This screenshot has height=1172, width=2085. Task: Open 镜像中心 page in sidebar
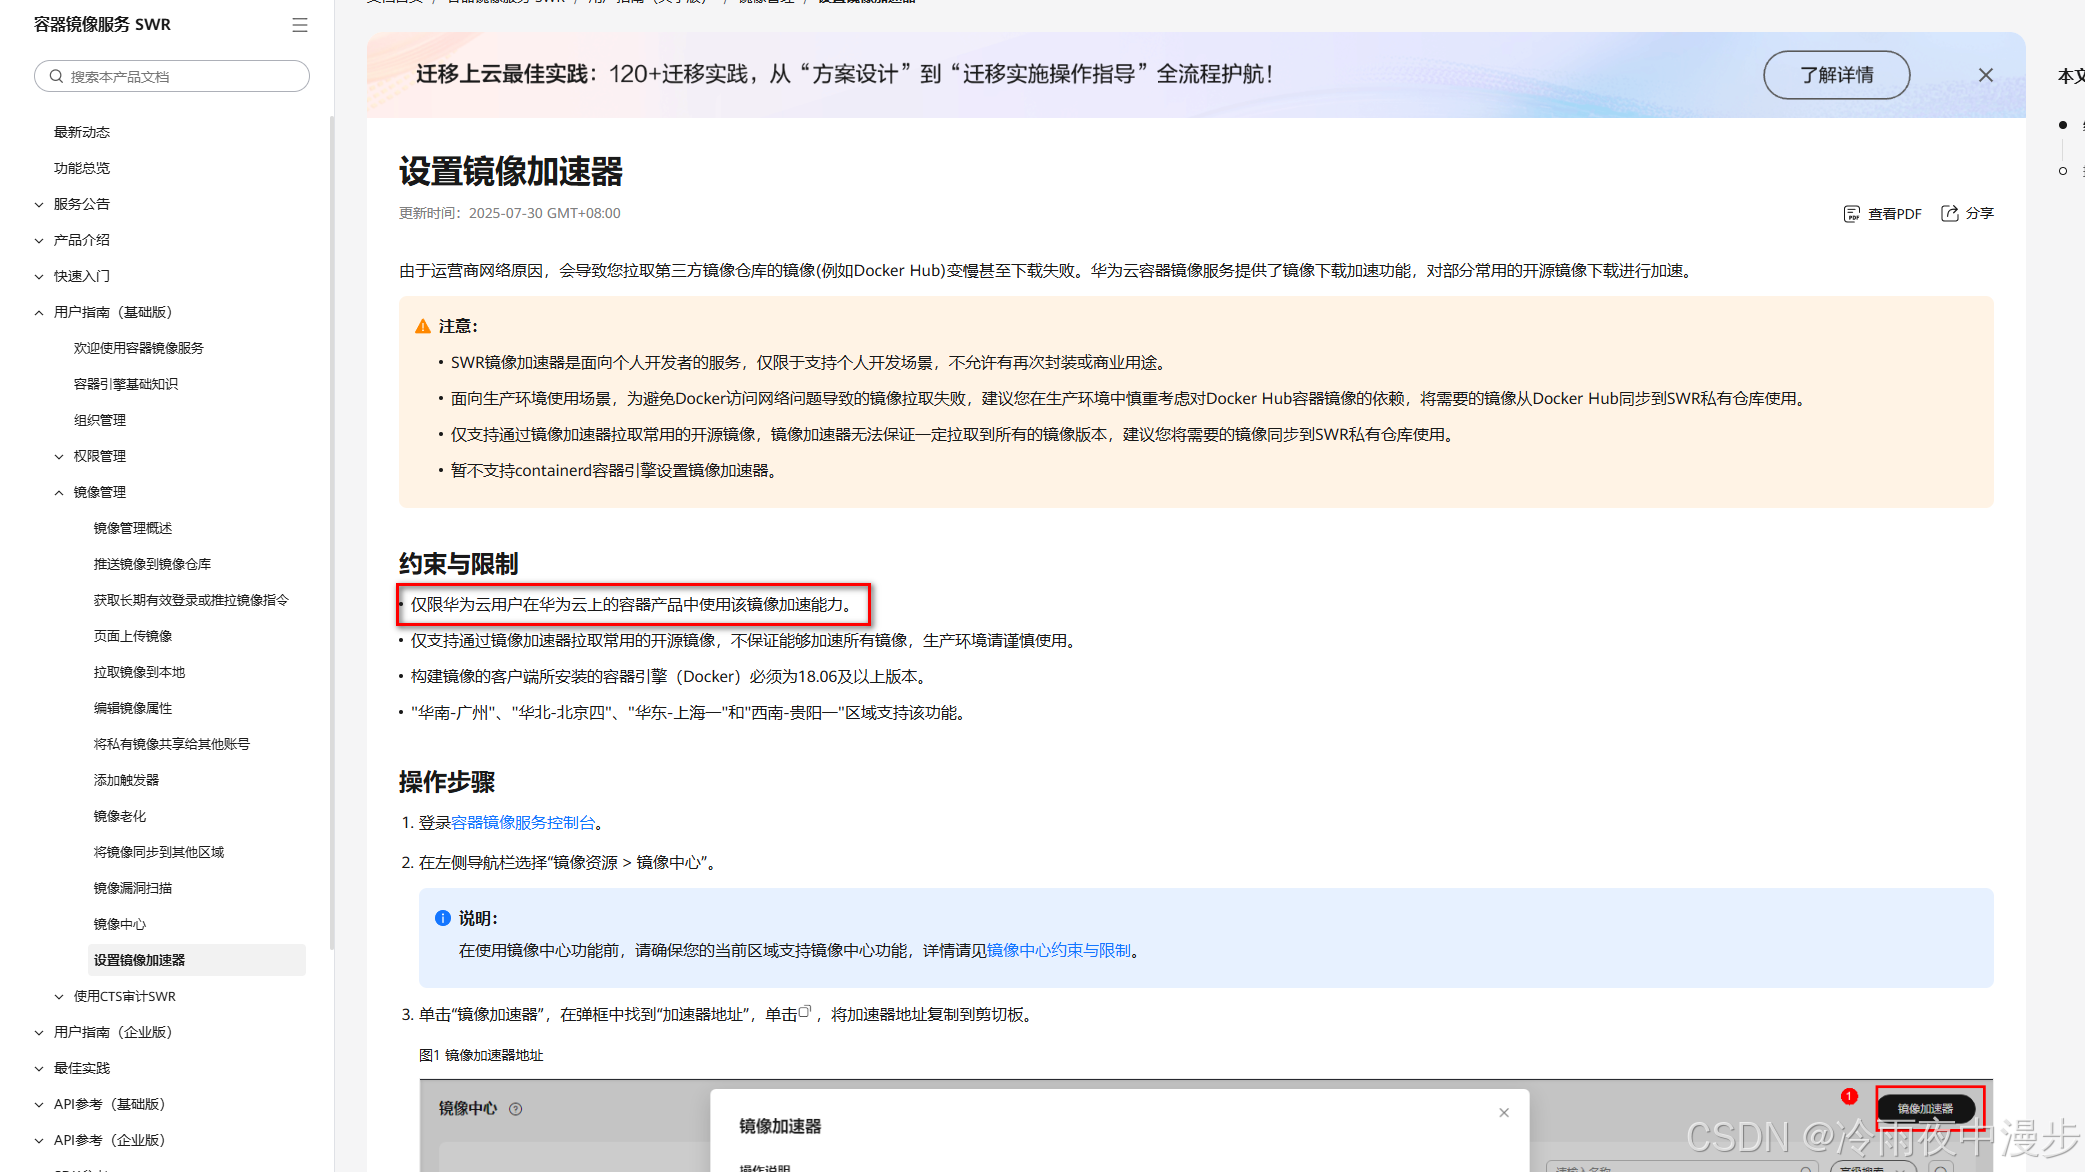point(120,924)
